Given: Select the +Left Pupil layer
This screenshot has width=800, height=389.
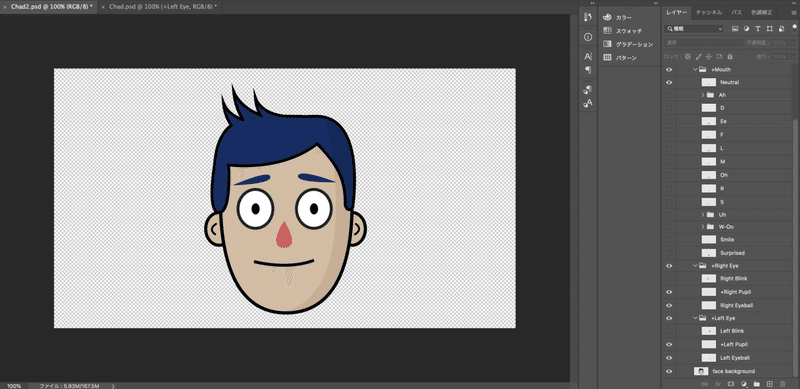Looking at the screenshot, I should click(736, 345).
